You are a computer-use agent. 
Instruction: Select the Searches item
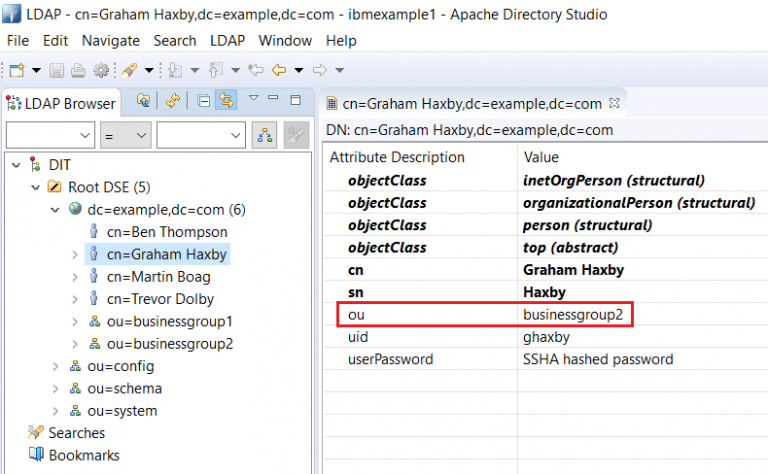pyautogui.click(x=76, y=433)
